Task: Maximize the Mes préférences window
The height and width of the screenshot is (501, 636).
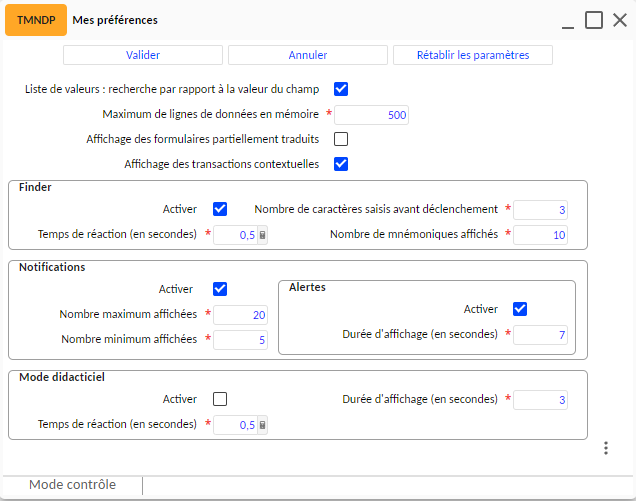Action: tap(594, 20)
